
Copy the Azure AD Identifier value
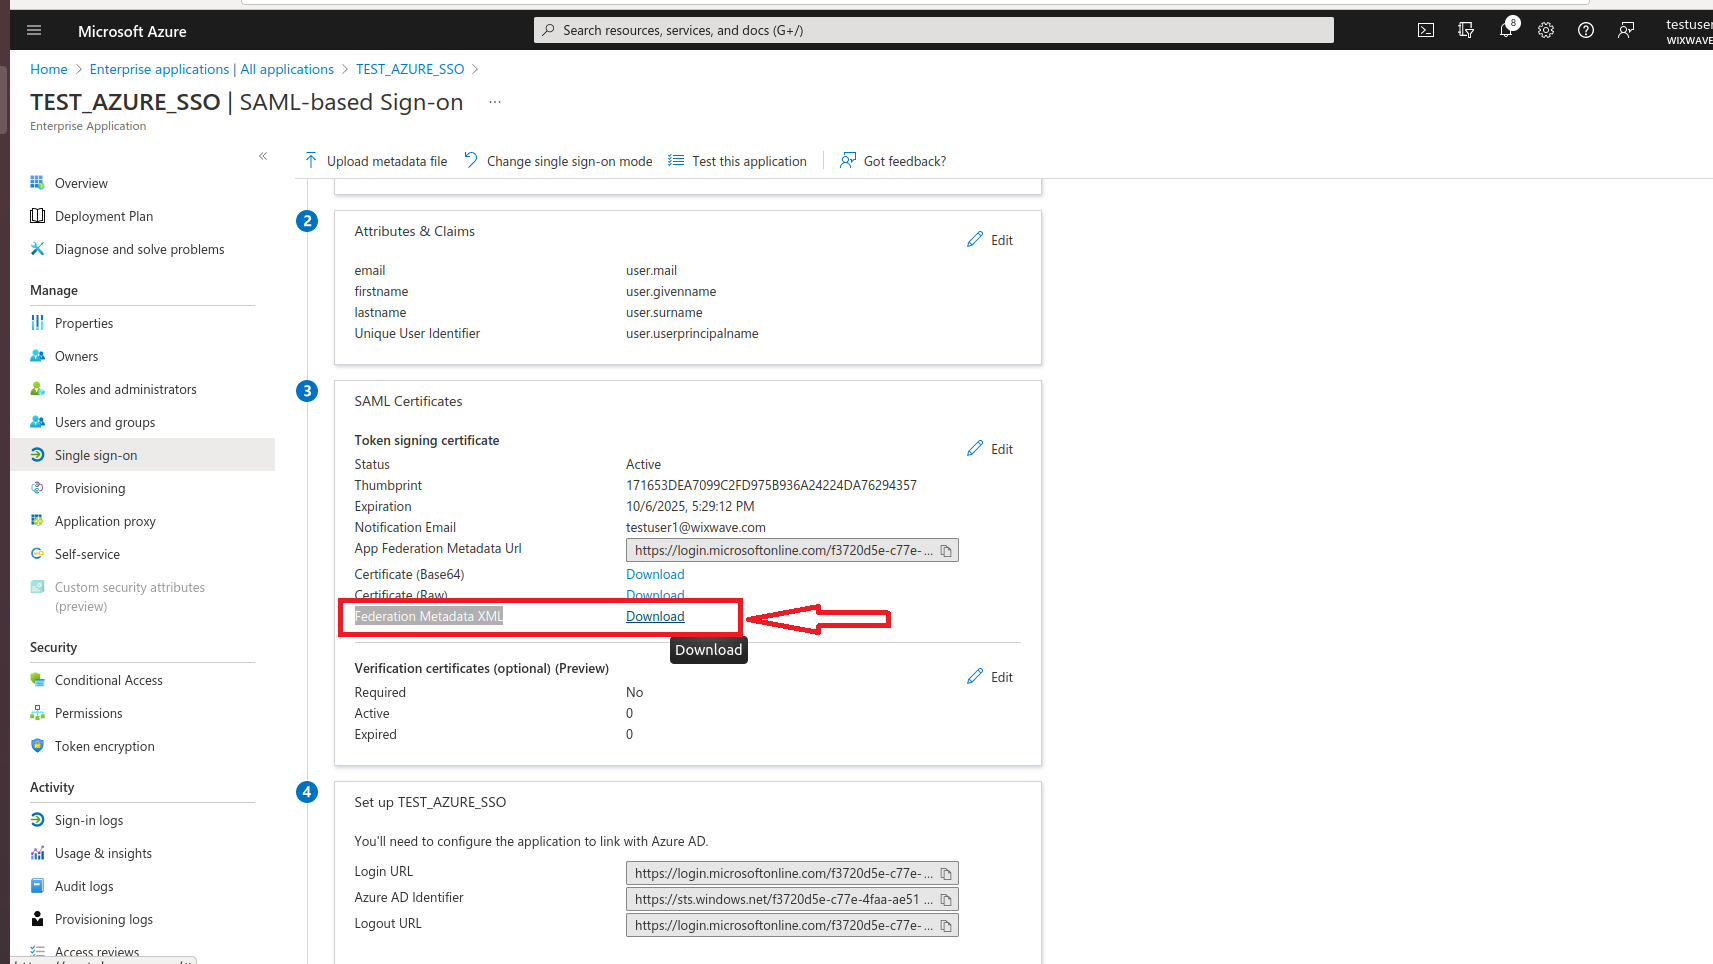946,900
